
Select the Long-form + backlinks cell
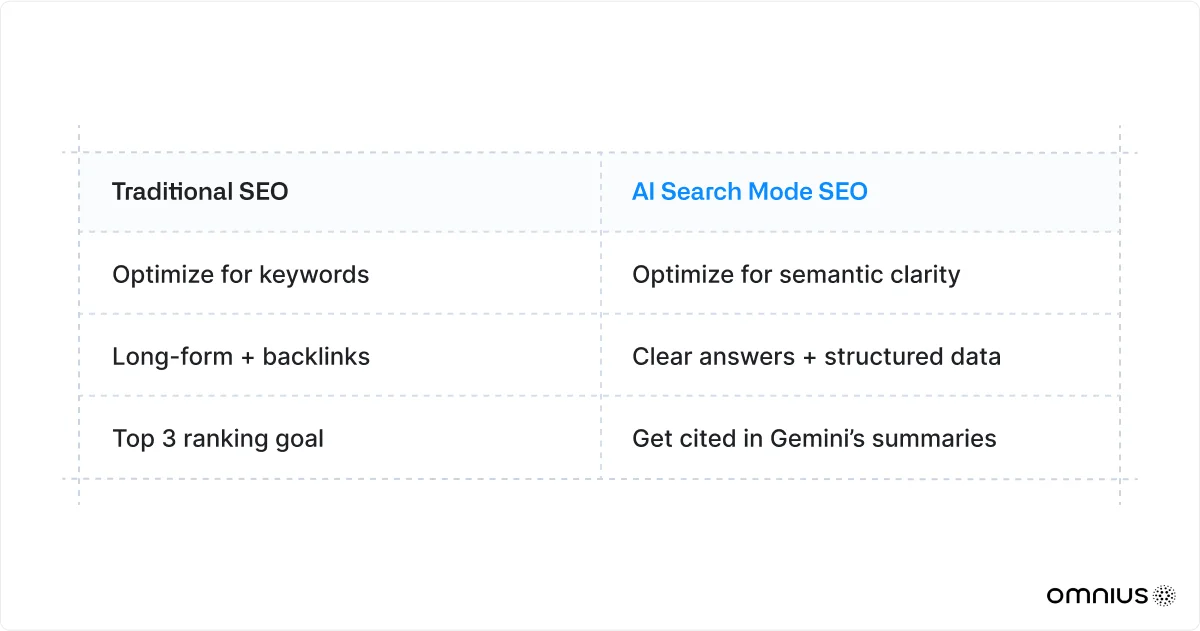pyautogui.click(x=240, y=356)
